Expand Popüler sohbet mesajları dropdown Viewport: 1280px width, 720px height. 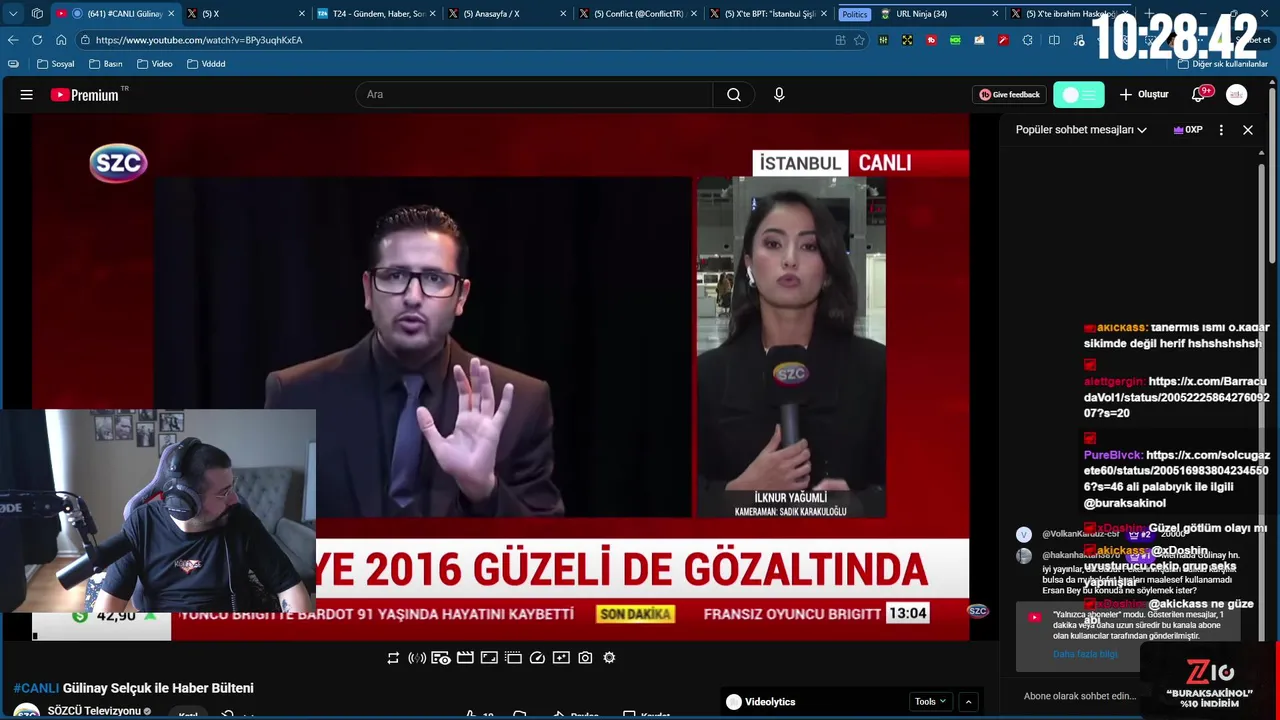(x=1081, y=130)
